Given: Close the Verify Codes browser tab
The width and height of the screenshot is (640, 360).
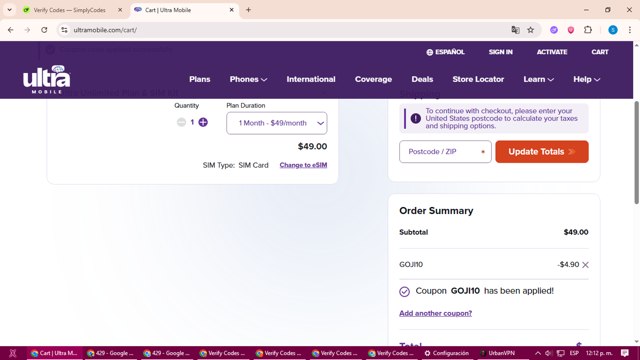Looking at the screenshot, I should 120,10.
